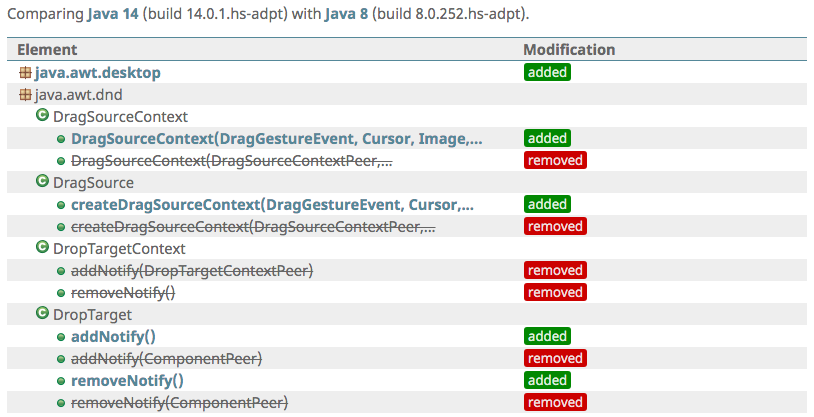Click the method bullet before addNotify(ComponentPeer)

coord(61,359)
